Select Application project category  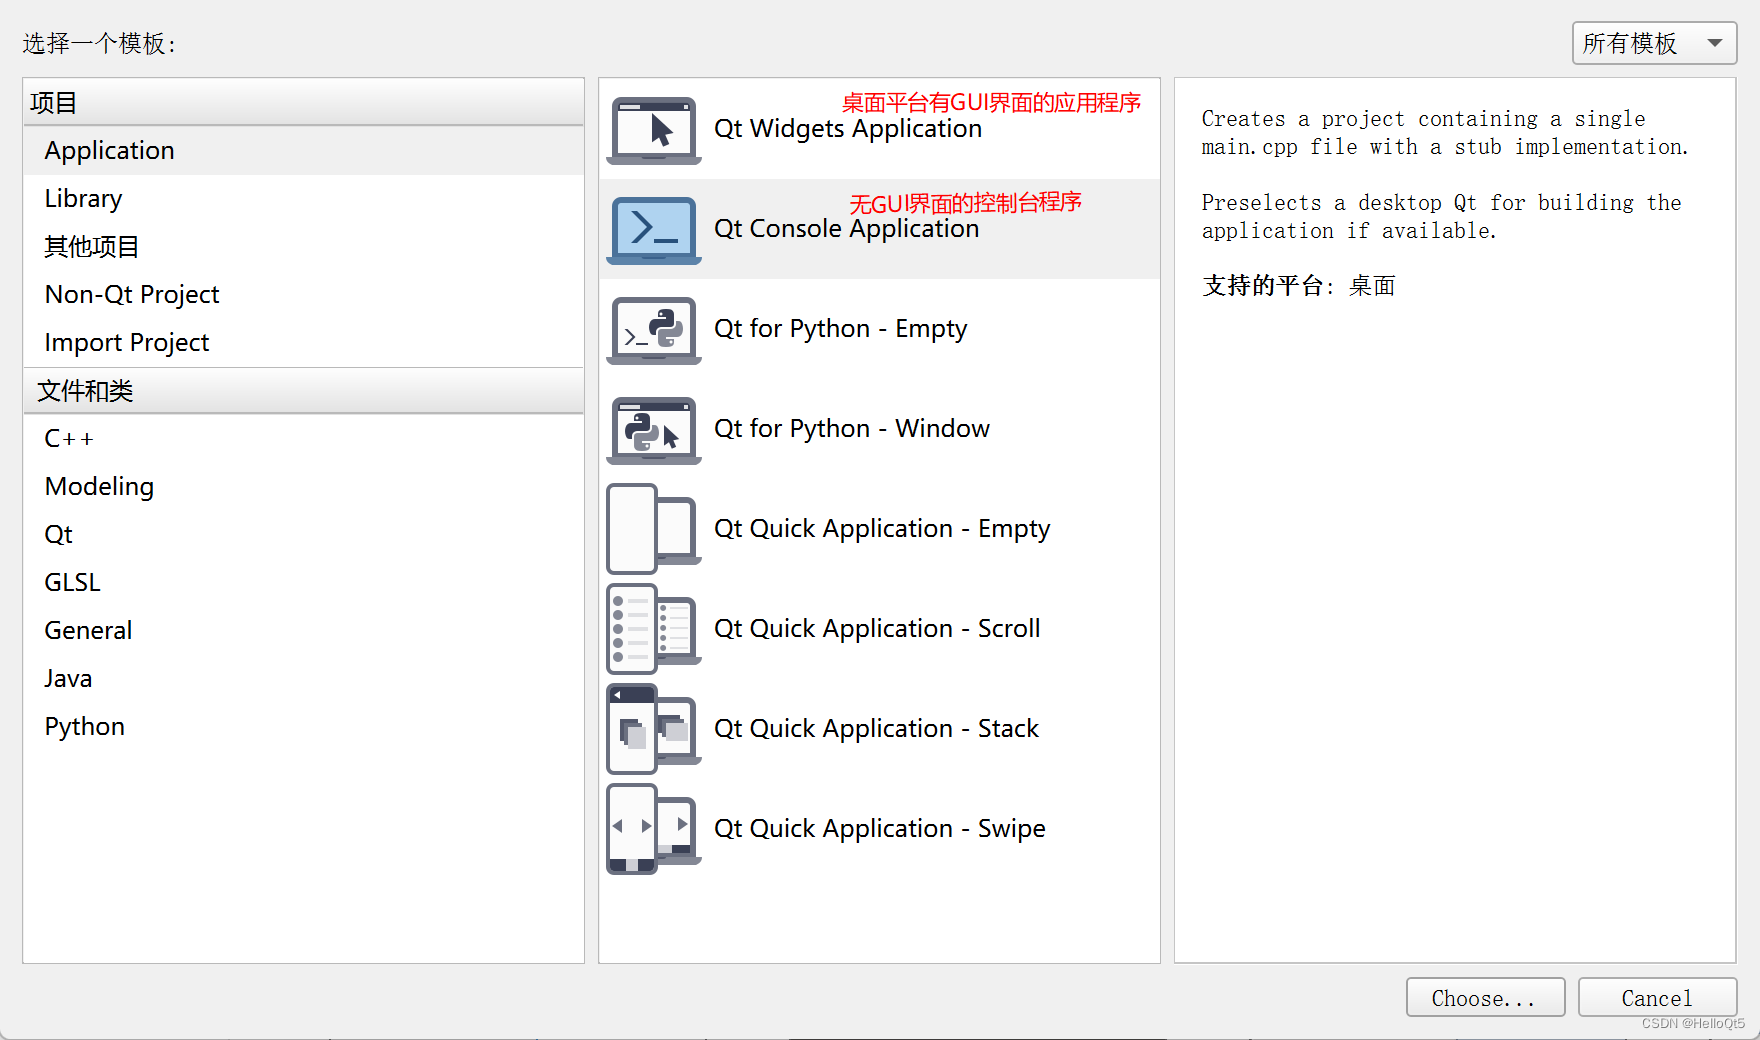(303, 151)
